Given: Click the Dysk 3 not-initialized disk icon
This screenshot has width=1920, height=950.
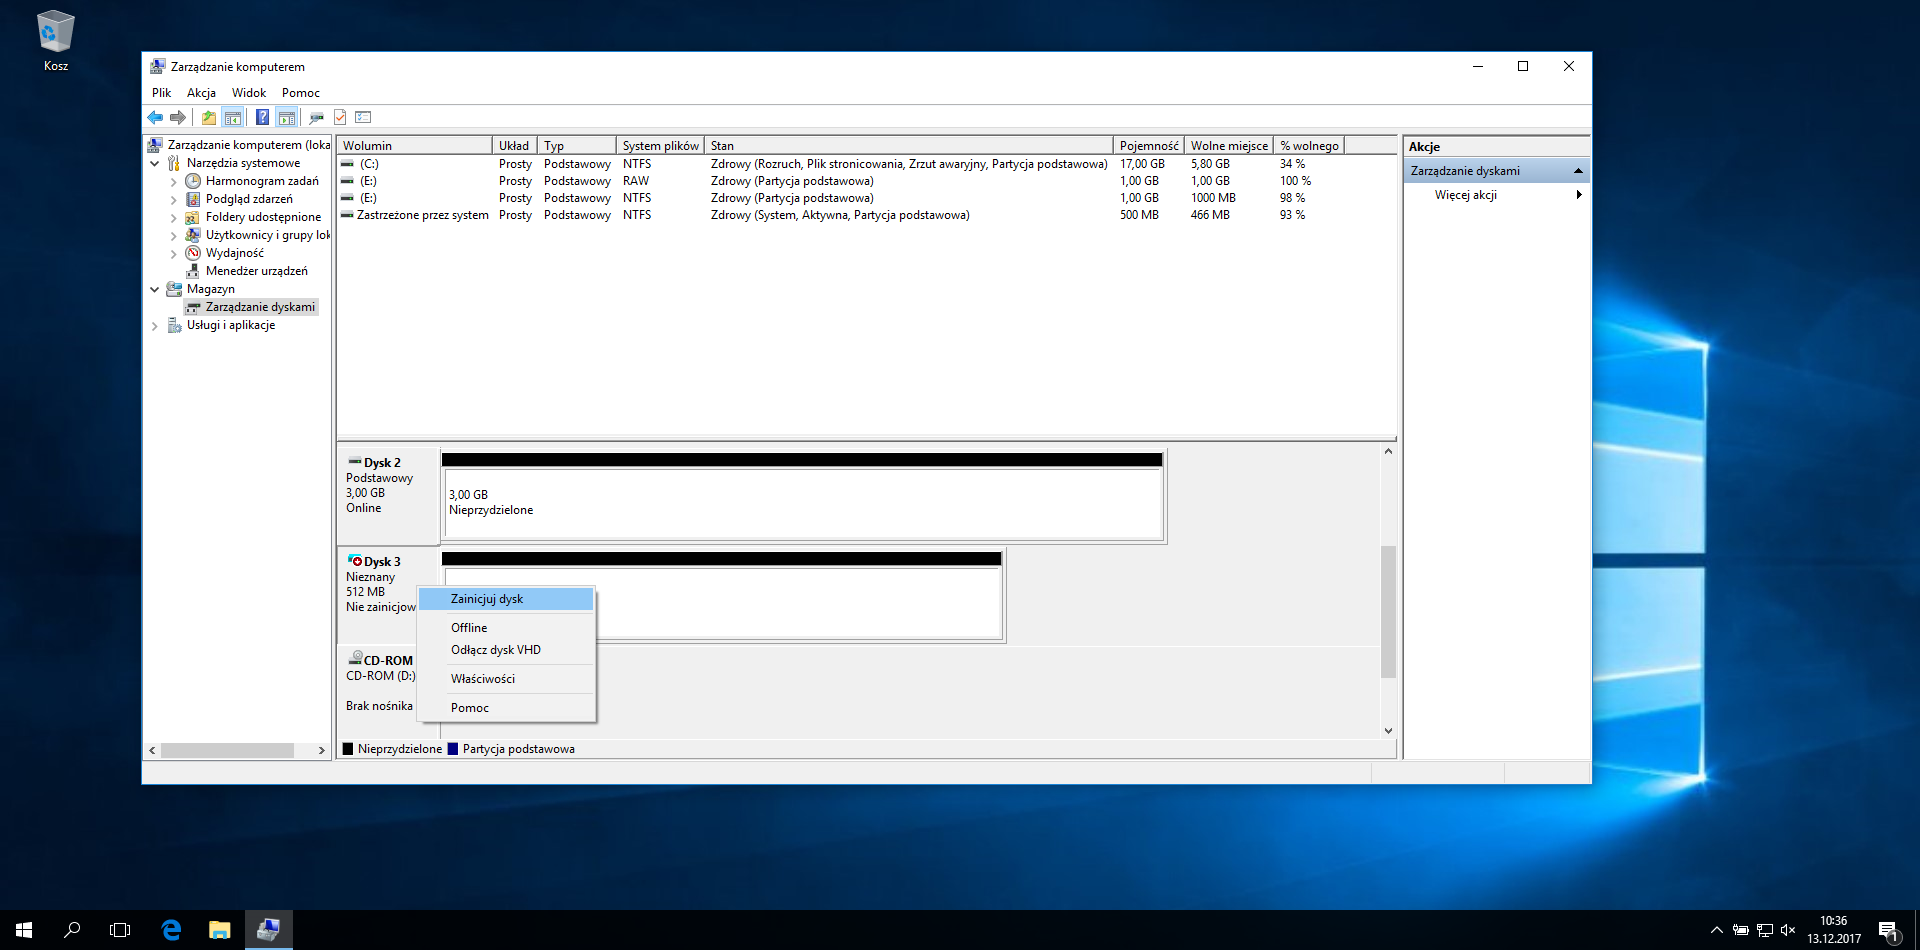Looking at the screenshot, I should (354, 561).
